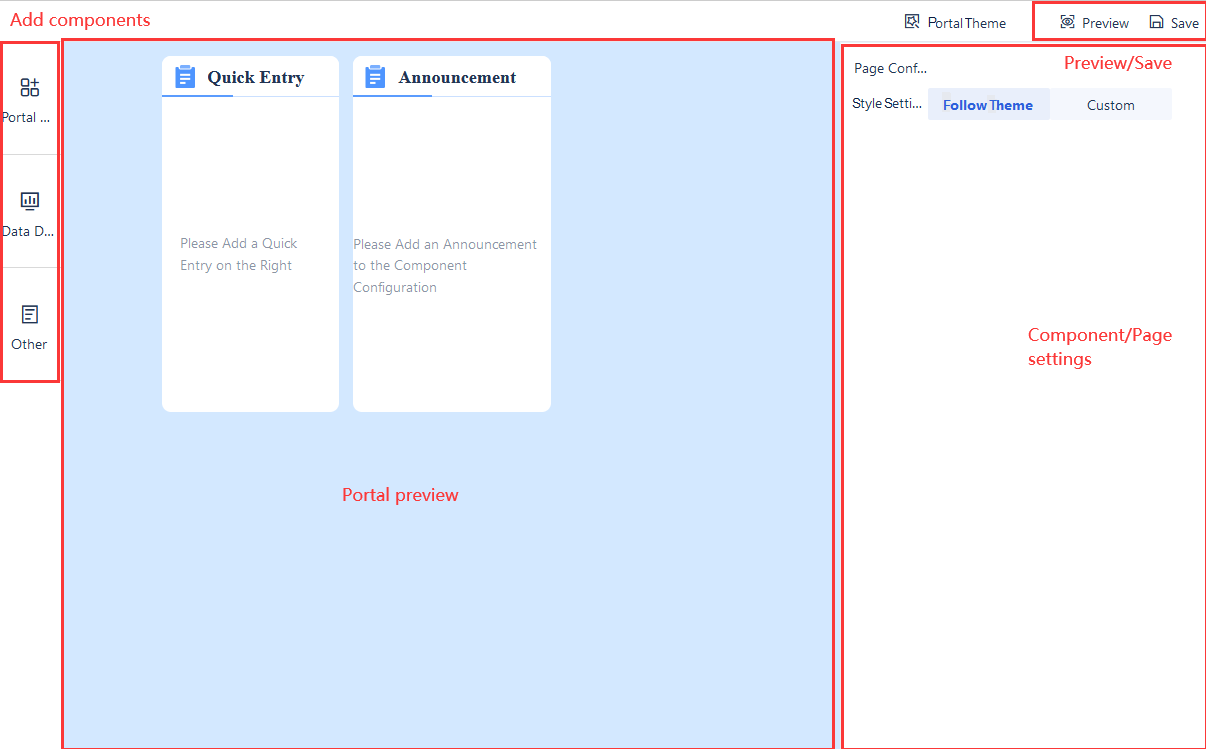This screenshot has height=749, width=1206.
Task: Select the Portal components sidebar icon
Action: pos(29,88)
